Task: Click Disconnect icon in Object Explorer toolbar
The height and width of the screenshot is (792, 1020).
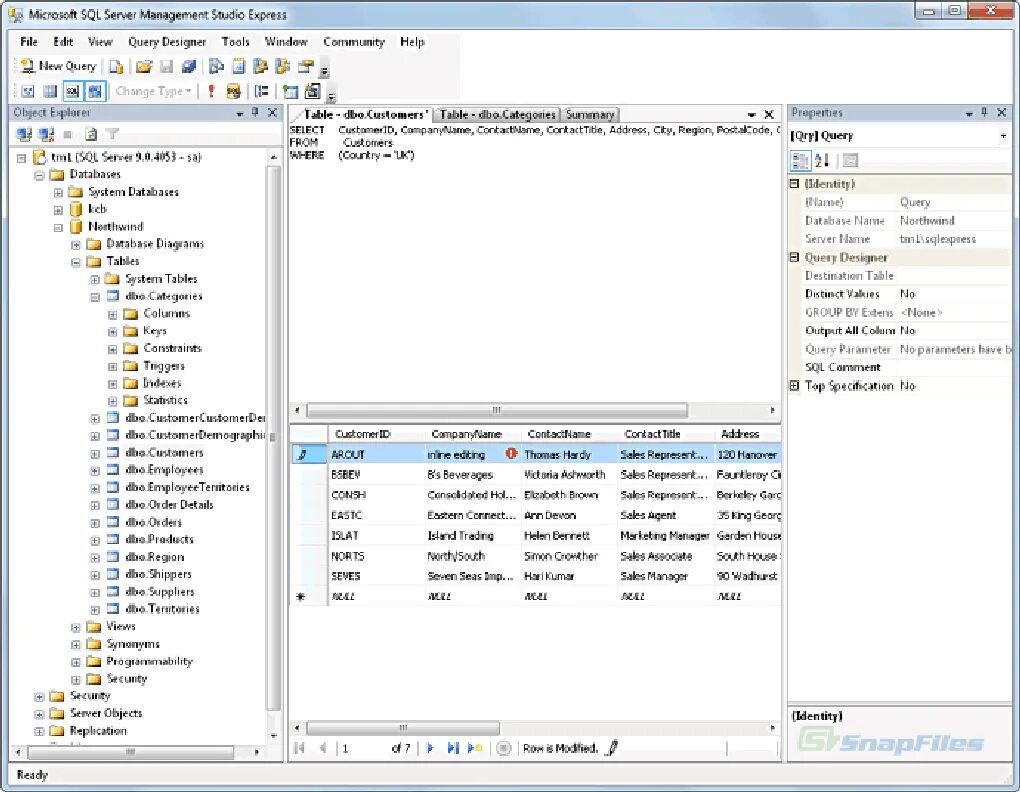Action: [x=47, y=135]
